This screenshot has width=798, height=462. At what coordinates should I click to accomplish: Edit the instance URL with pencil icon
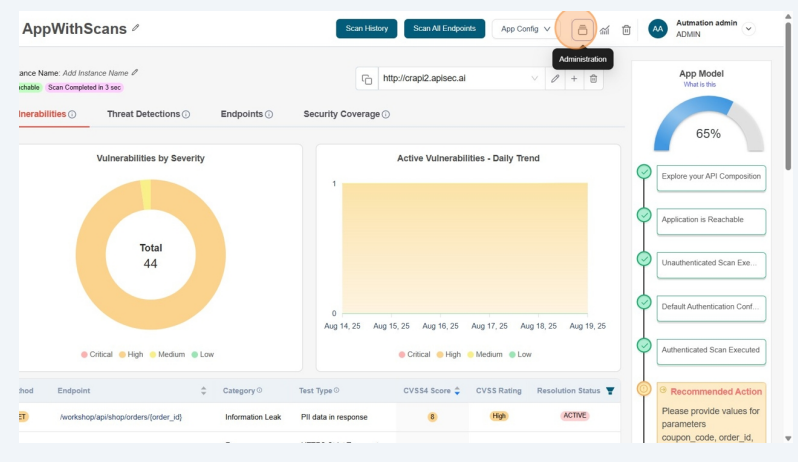coord(555,79)
